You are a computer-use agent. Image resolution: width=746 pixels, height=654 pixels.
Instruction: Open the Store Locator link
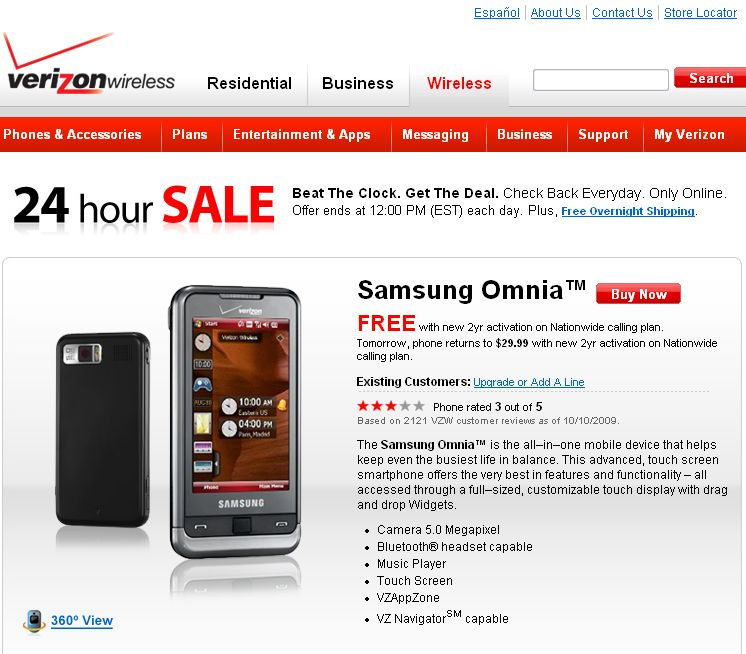[x=700, y=13]
